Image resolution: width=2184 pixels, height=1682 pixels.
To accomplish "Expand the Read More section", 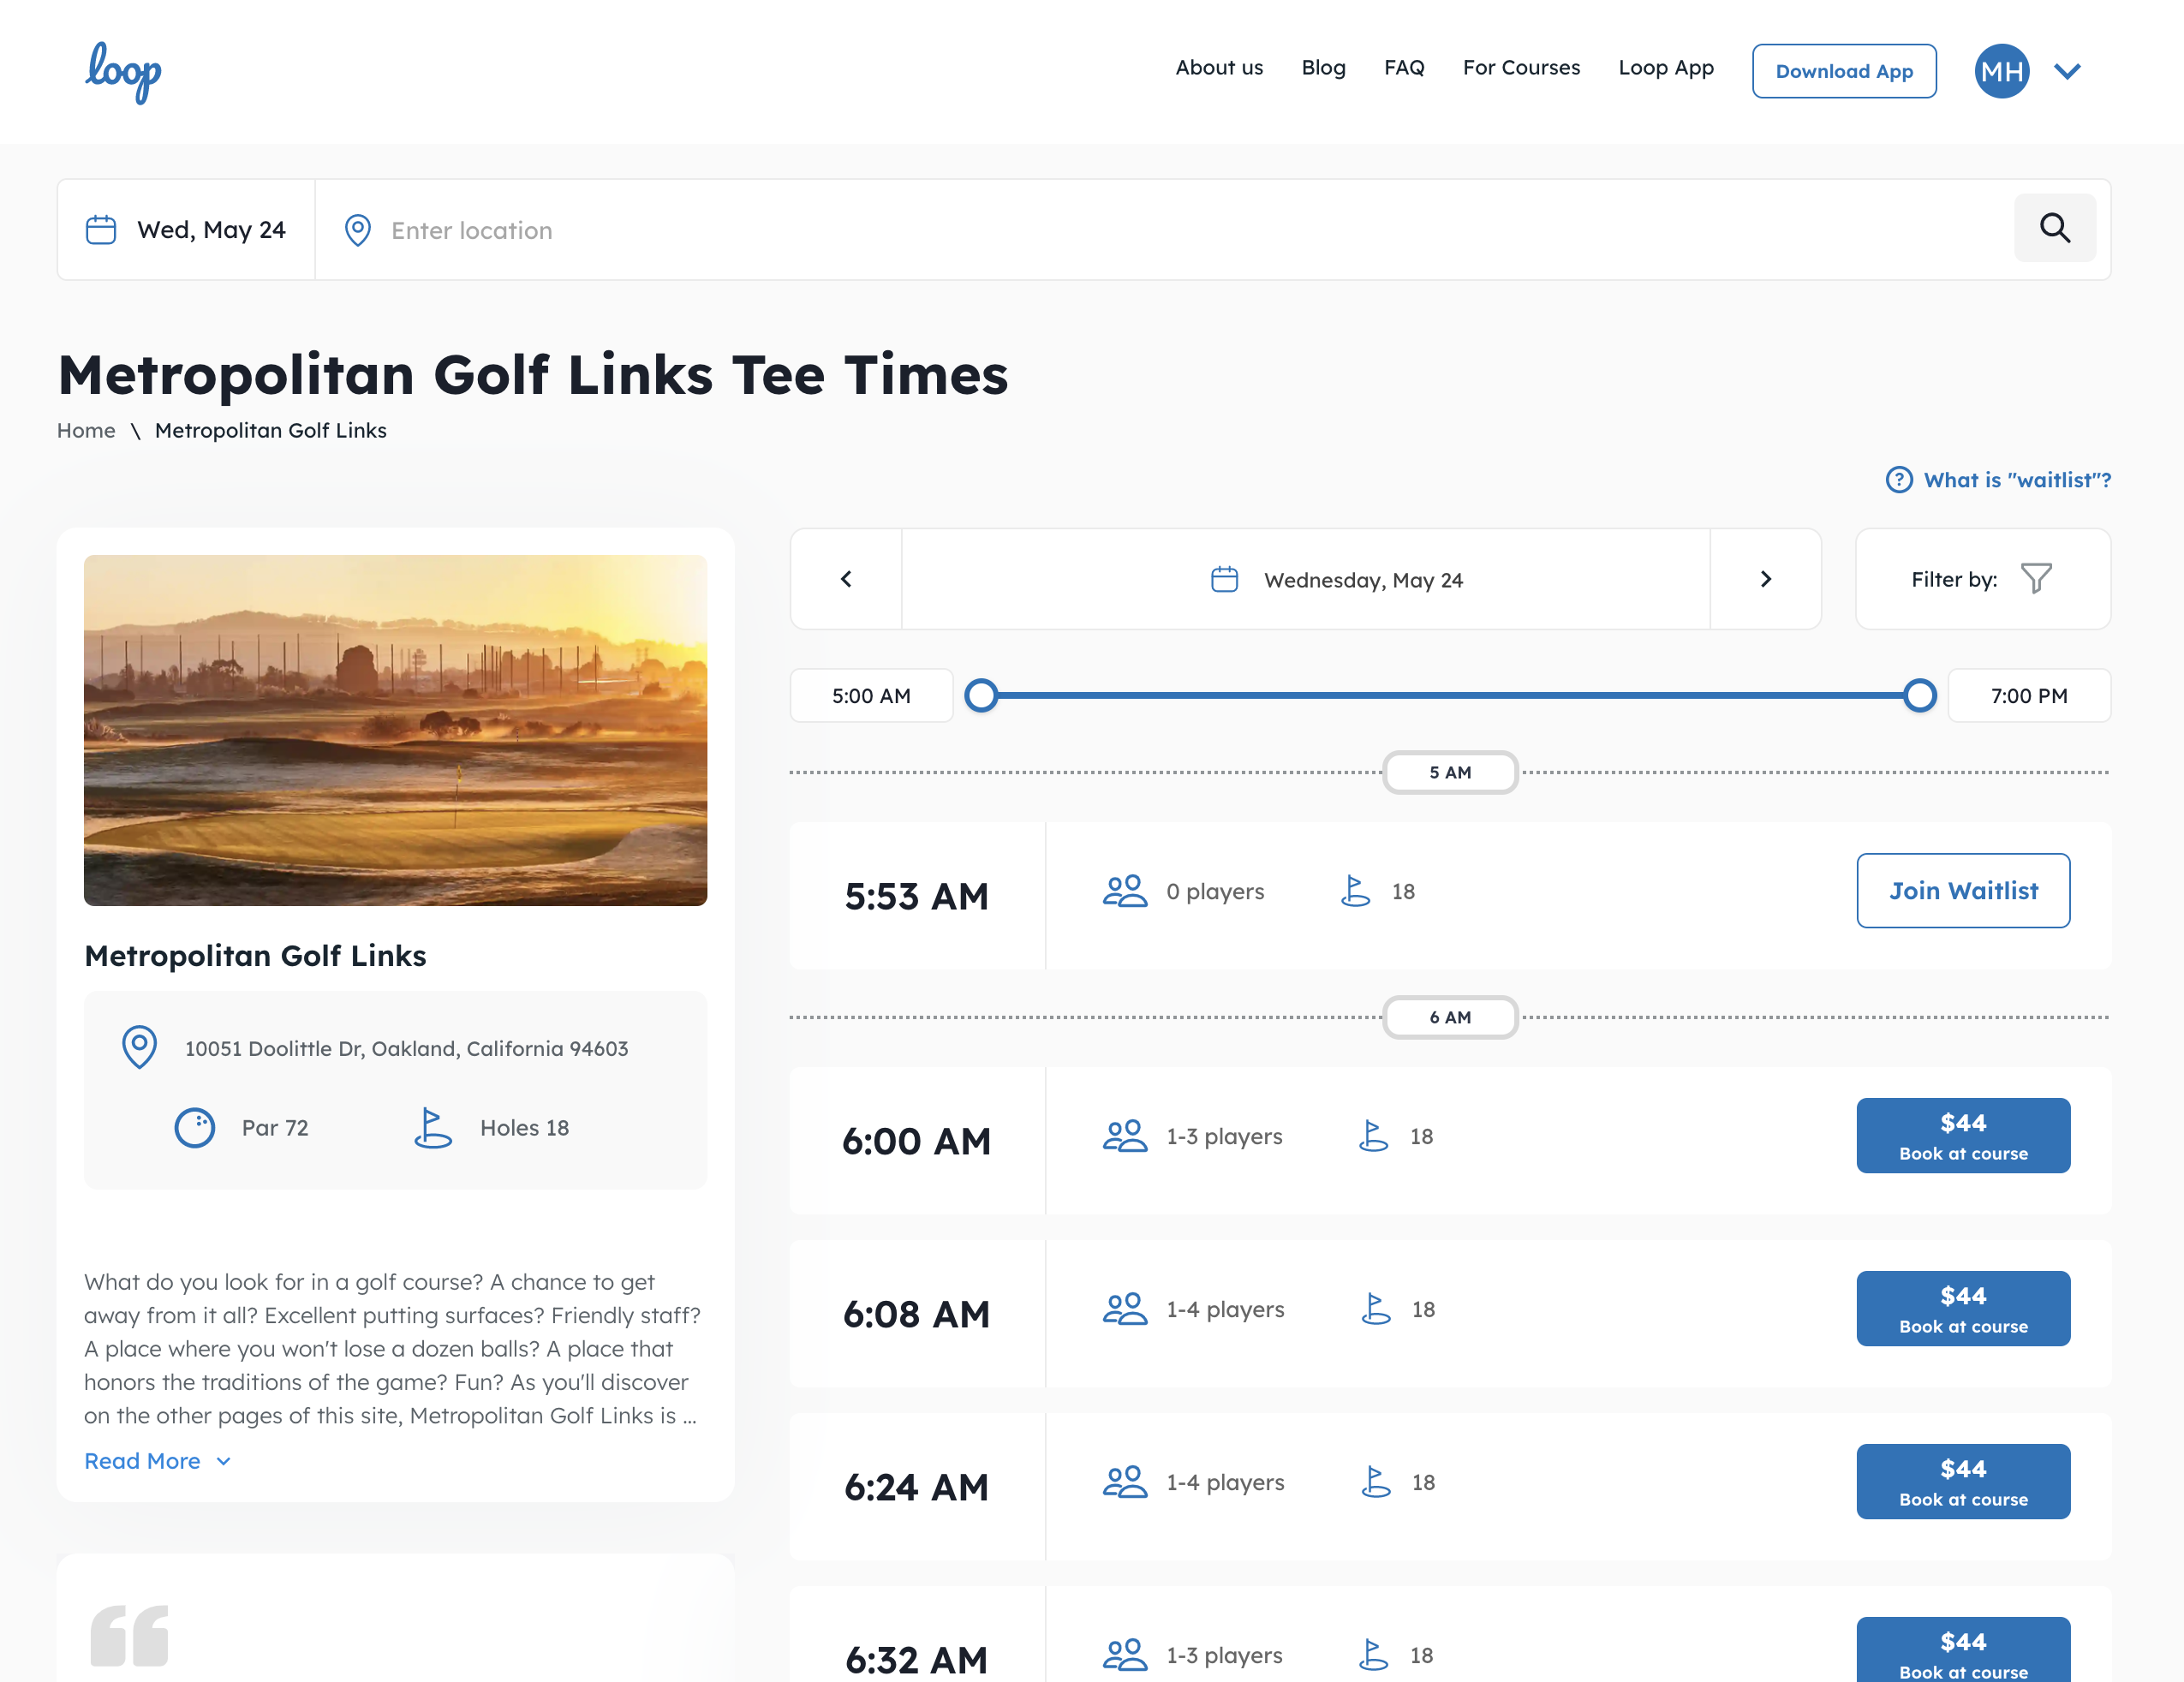I will (x=158, y=1460).
